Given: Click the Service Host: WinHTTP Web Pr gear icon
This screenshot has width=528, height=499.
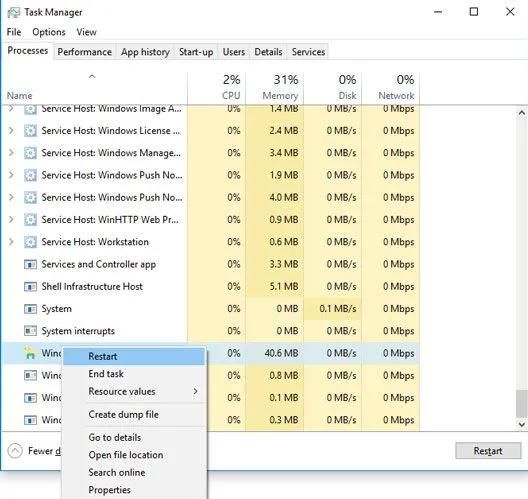Looking at the screenshot, I should pos(30,220).
